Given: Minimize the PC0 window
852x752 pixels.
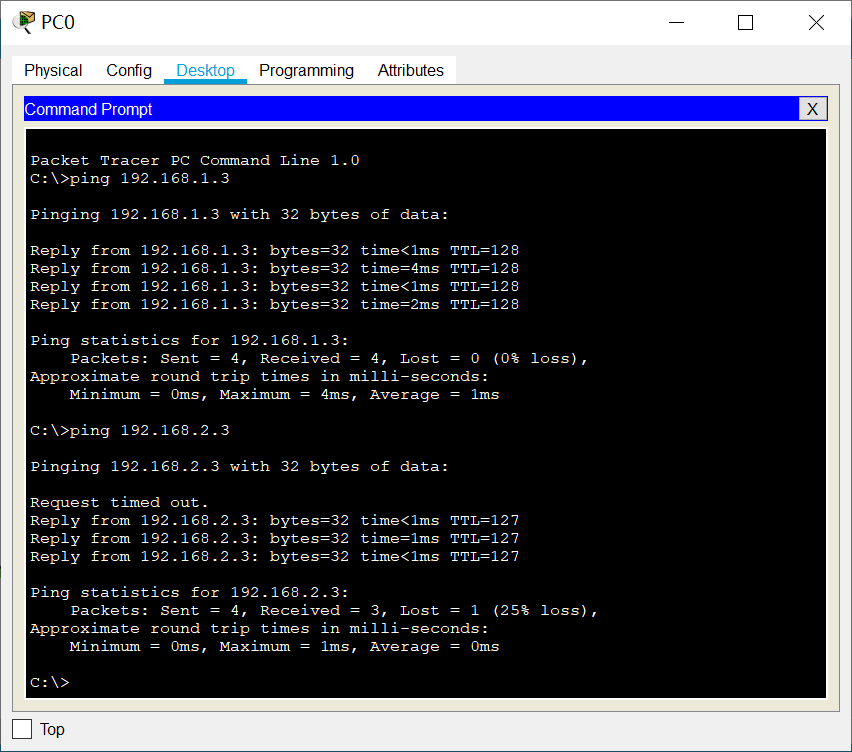Looking at the screenshot, I should coord(676,23).
